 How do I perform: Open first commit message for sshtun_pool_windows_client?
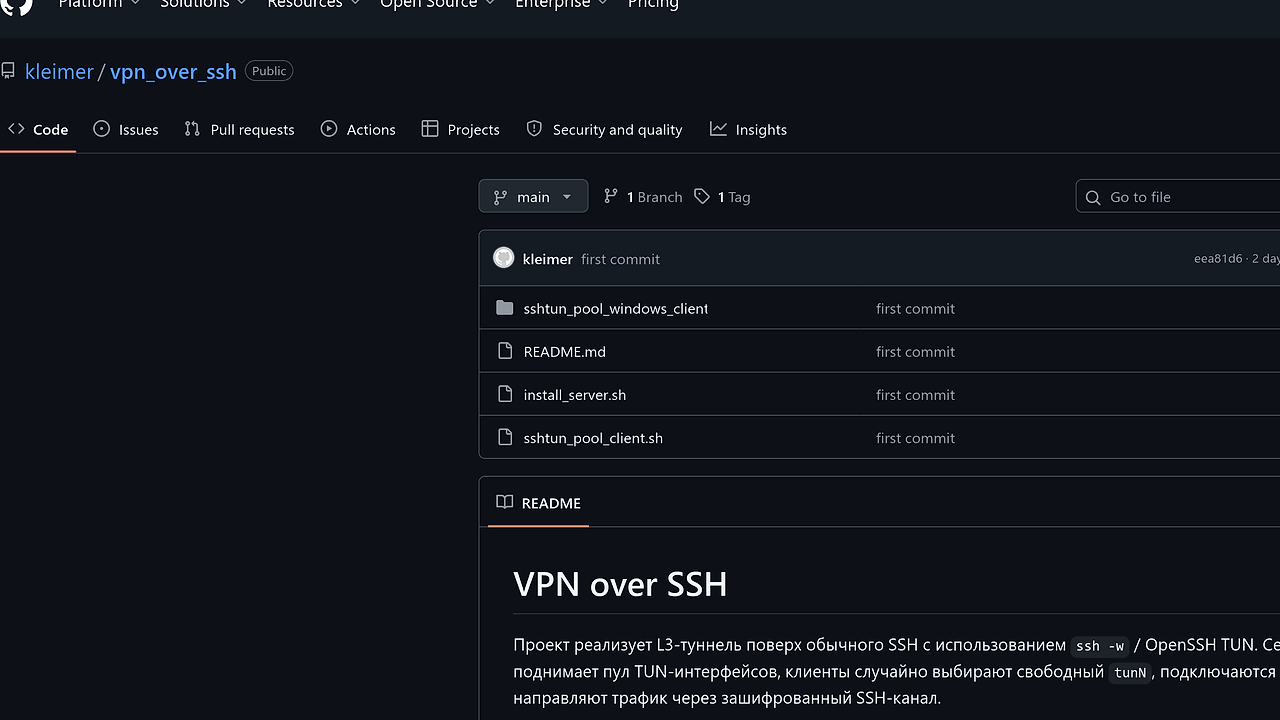click(x=915, y=309)
